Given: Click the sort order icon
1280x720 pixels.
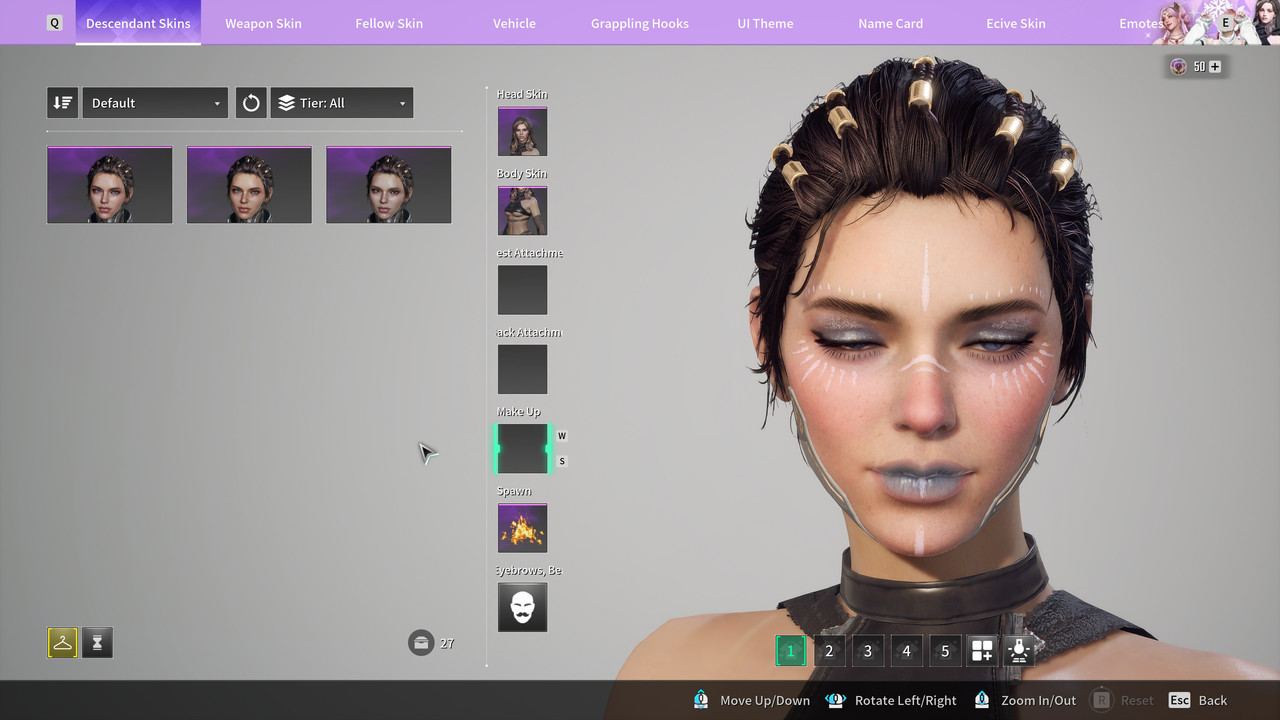Looking at the screenshot, I should tap(62, 103).
